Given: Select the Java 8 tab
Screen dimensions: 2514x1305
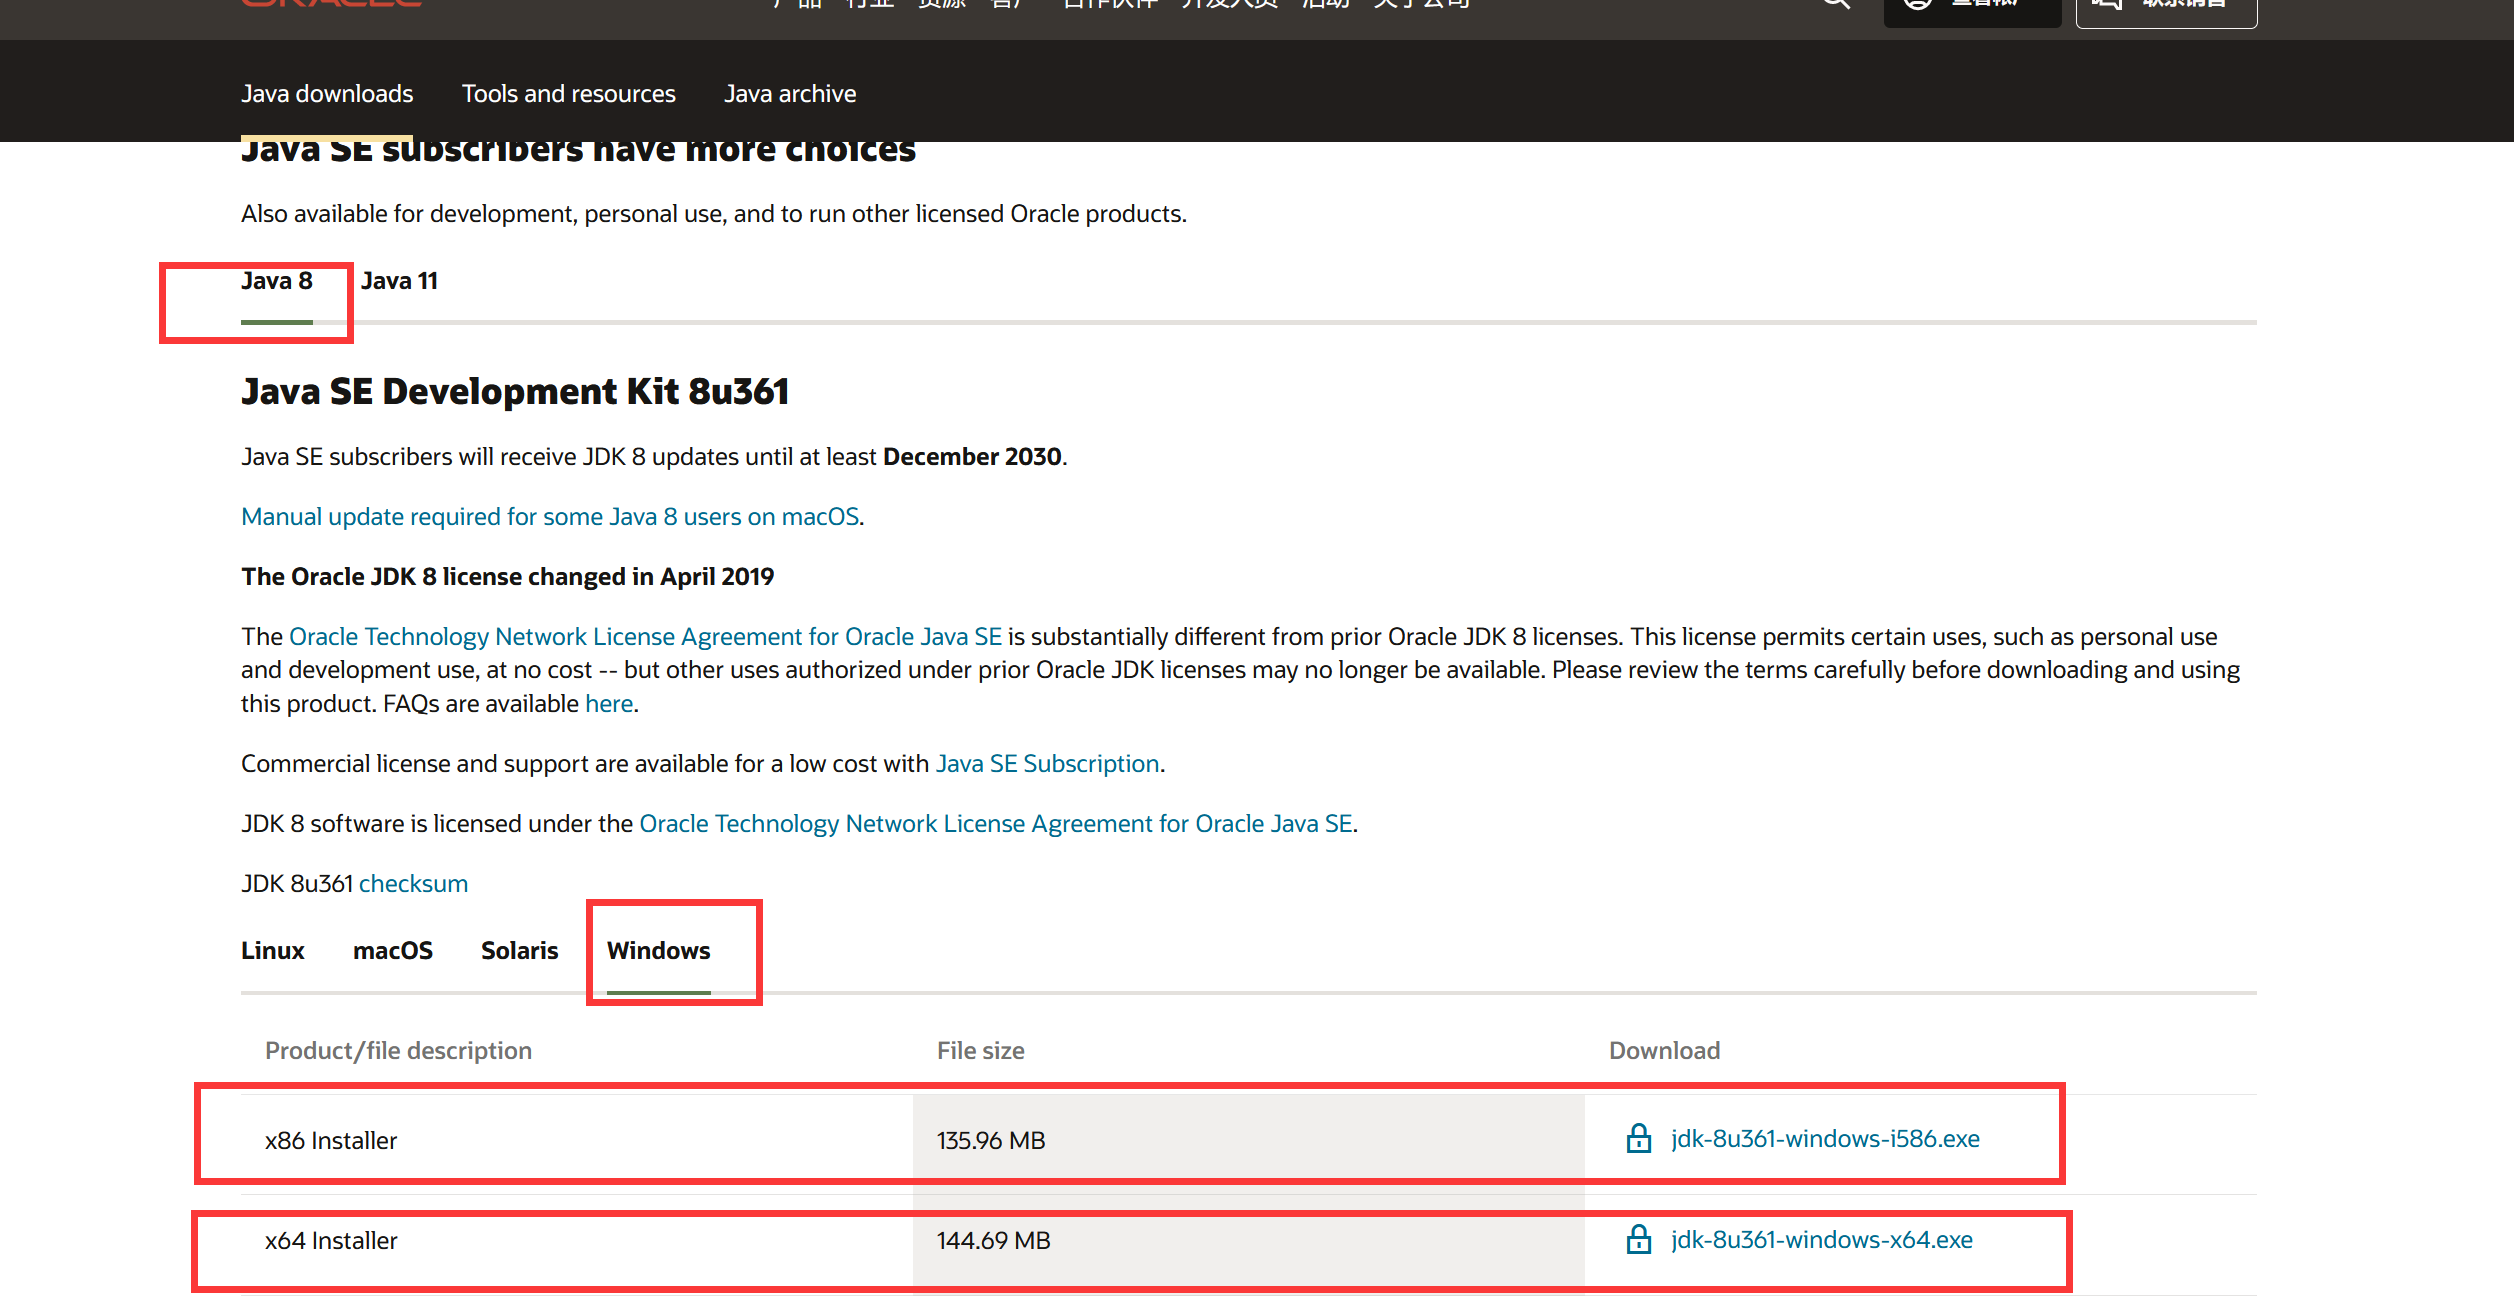Looking at the screenshot, I should 277,281.
